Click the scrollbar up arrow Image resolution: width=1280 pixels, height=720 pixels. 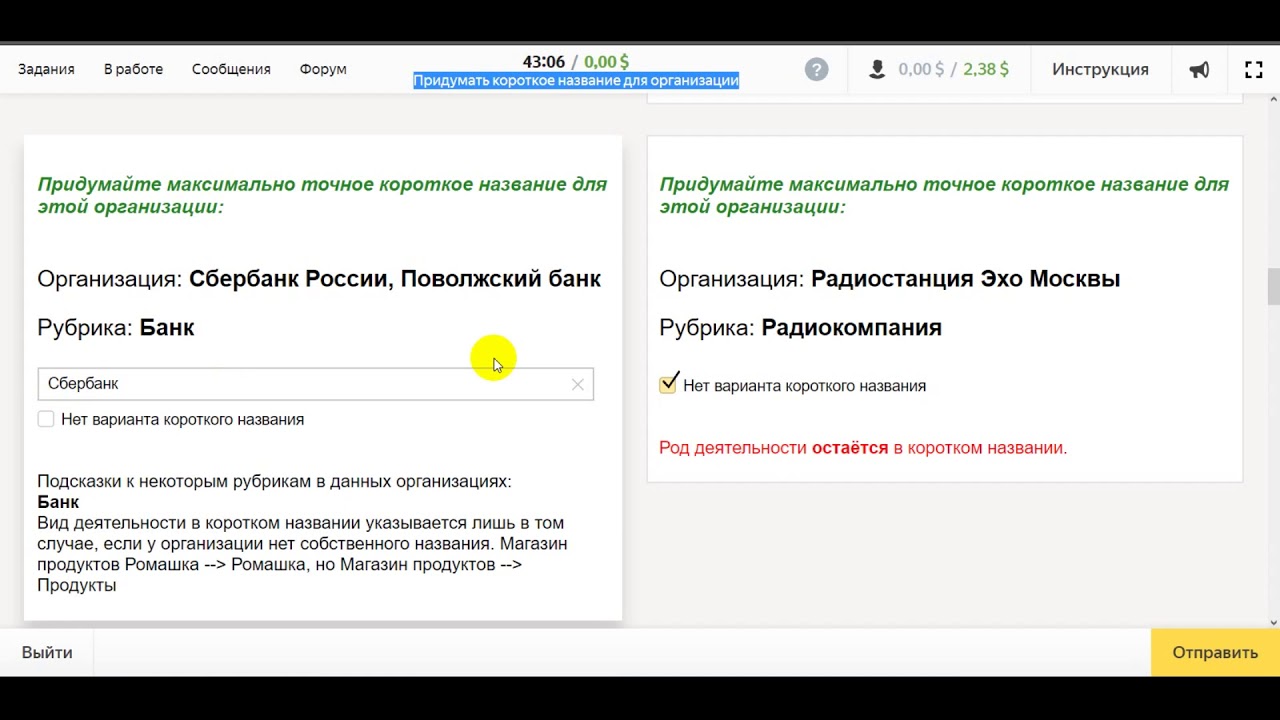click(x=1273, y=99)
